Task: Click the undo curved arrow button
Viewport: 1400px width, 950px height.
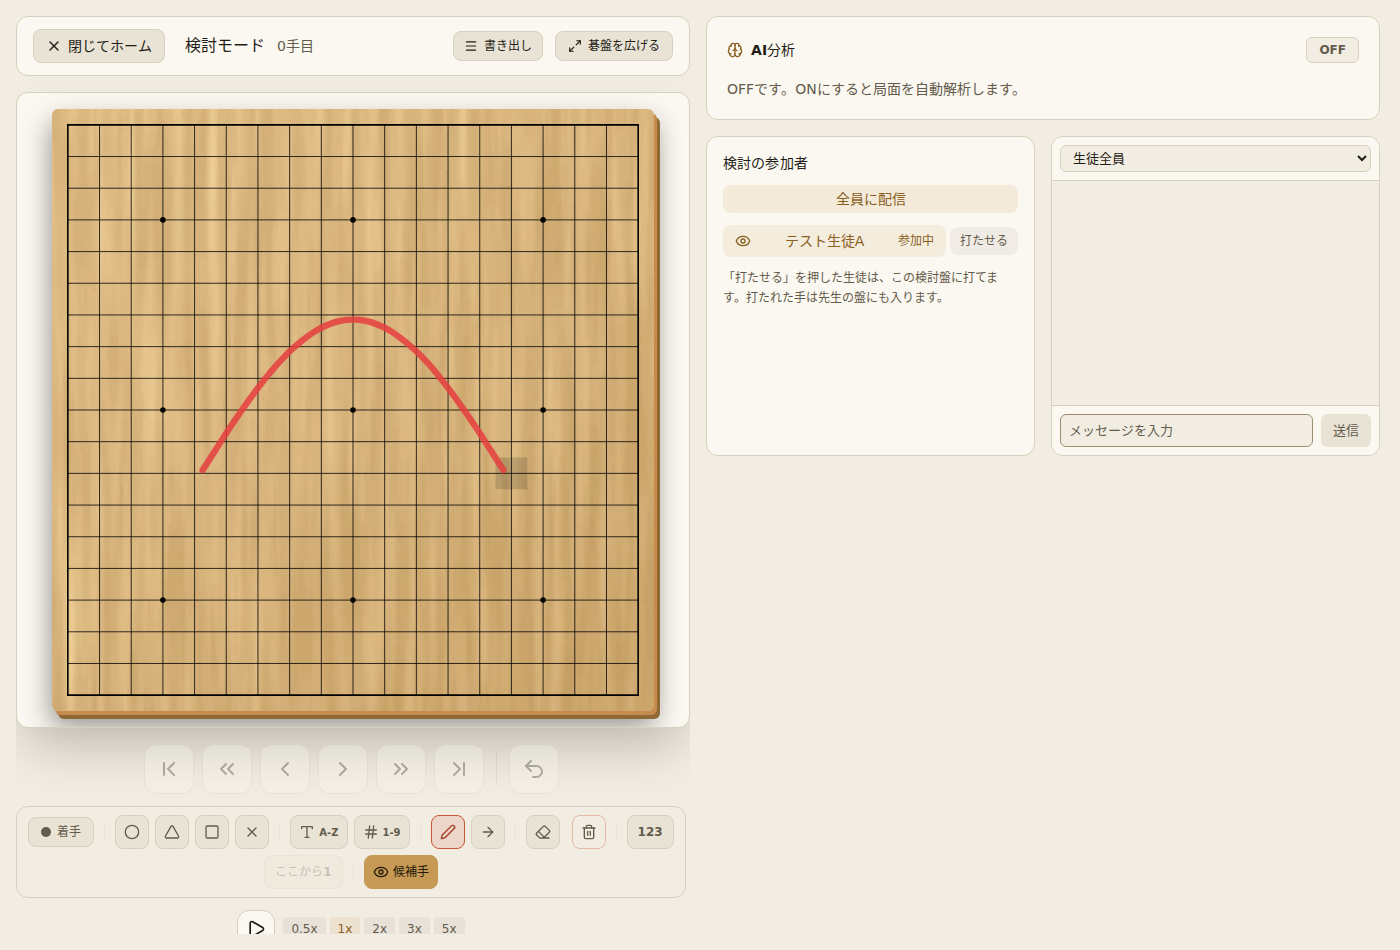Action: [534, 769]
